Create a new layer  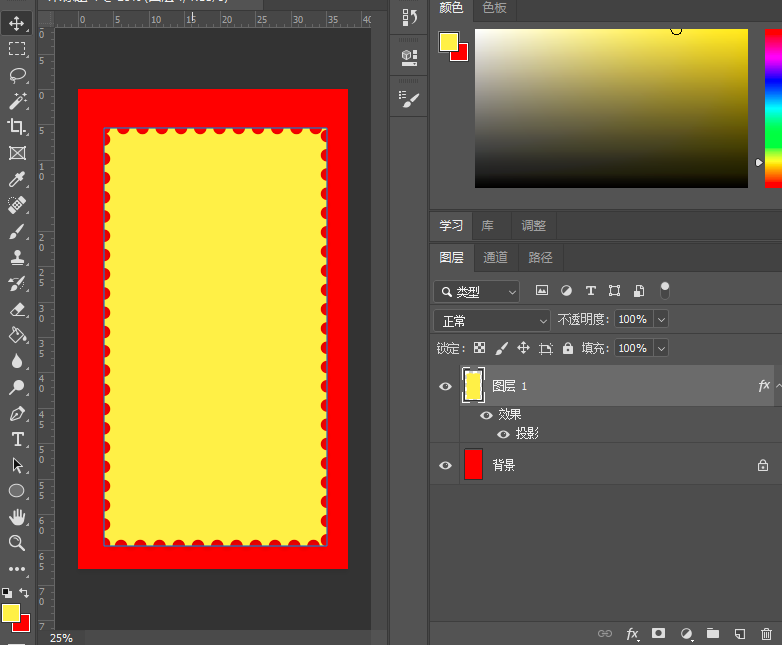[x=740, y=634]
